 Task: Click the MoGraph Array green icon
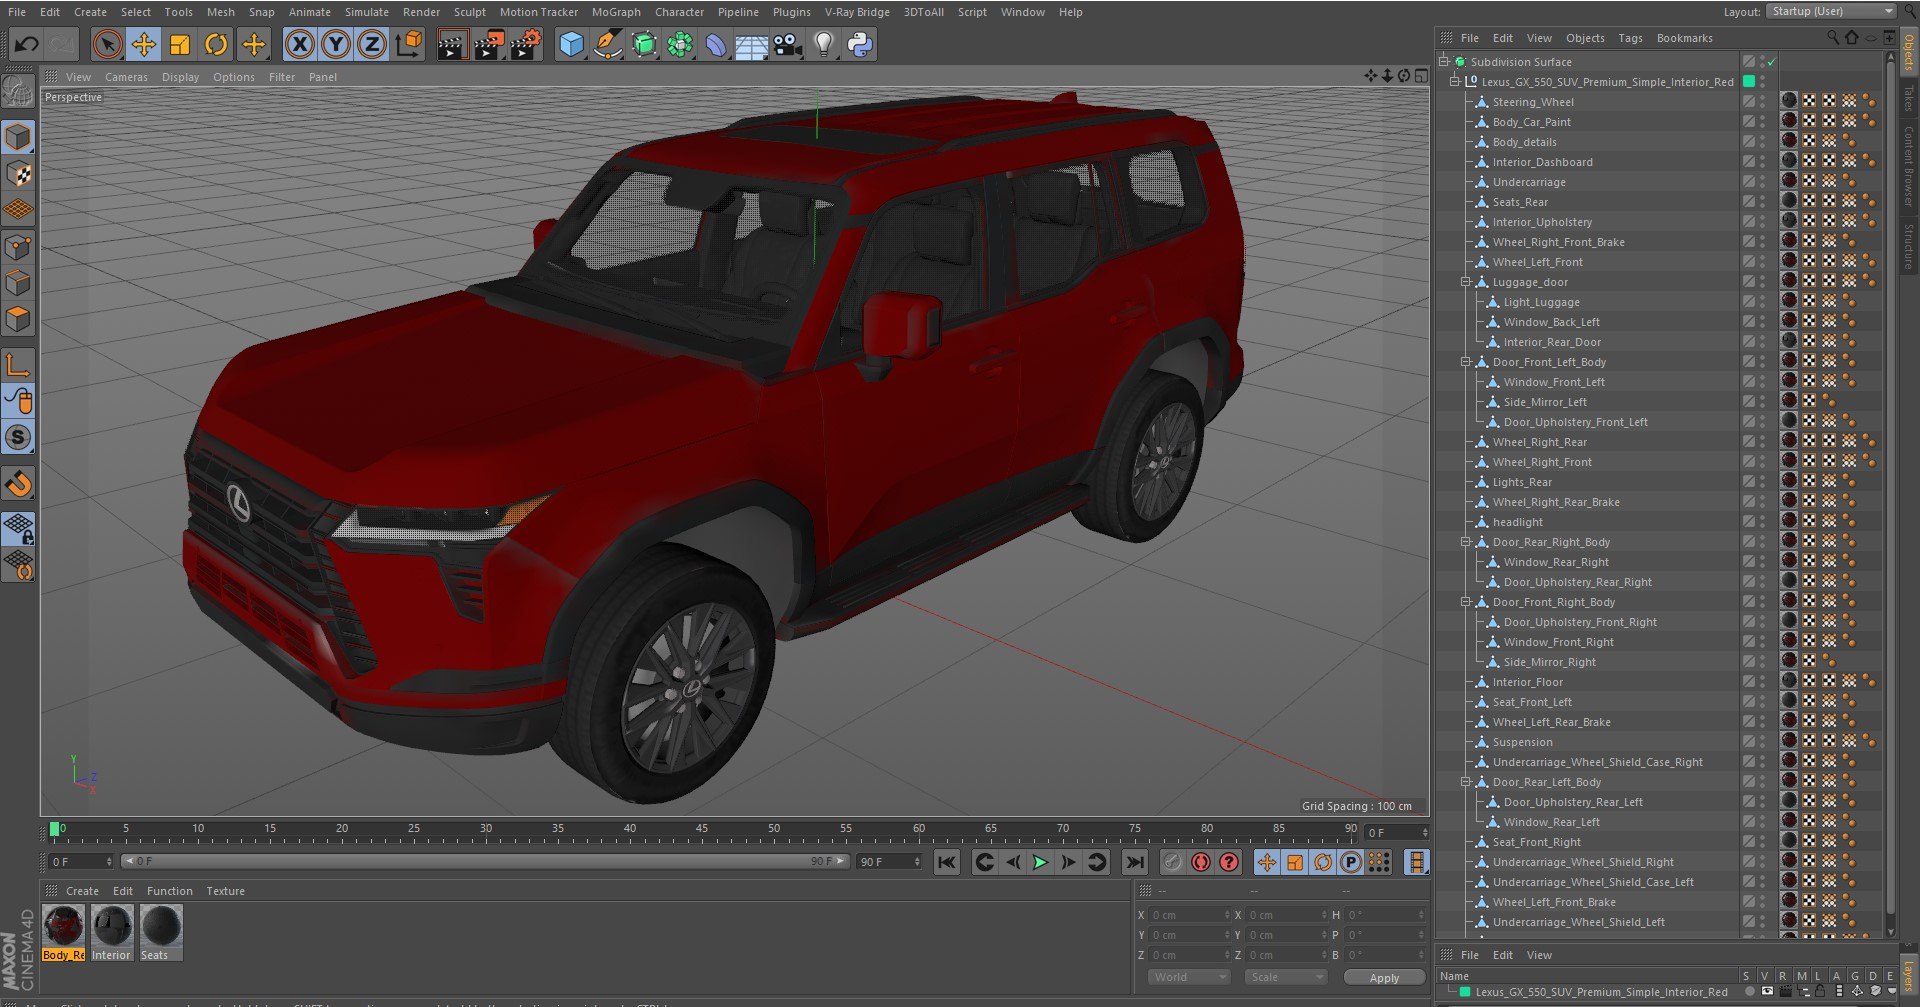[680, 44]
